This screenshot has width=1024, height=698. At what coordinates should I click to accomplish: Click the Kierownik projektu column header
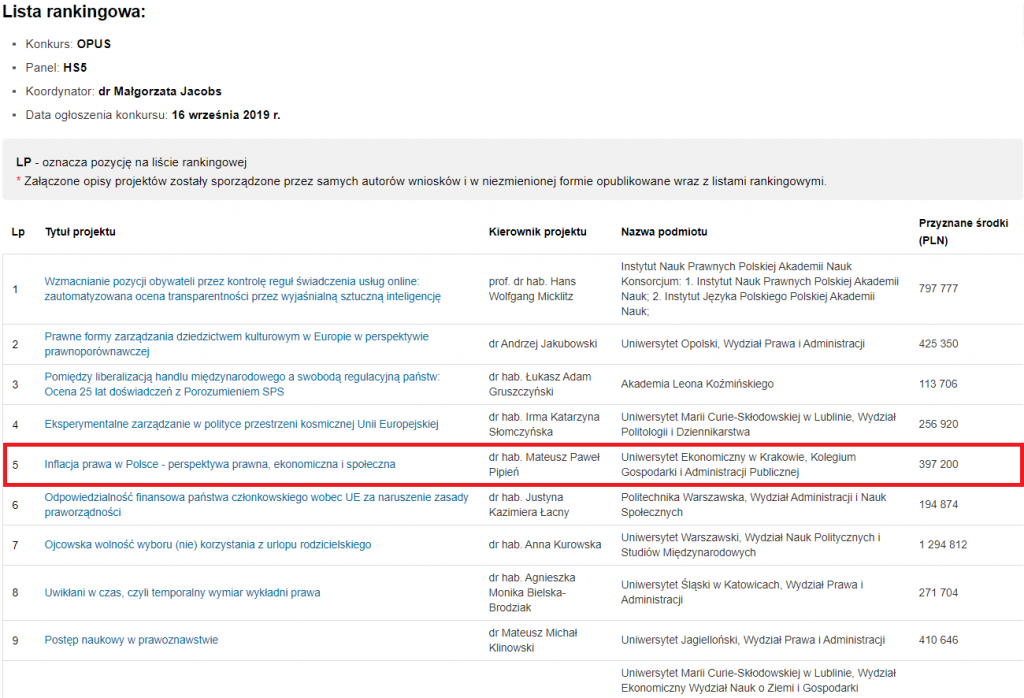[537, 232]
